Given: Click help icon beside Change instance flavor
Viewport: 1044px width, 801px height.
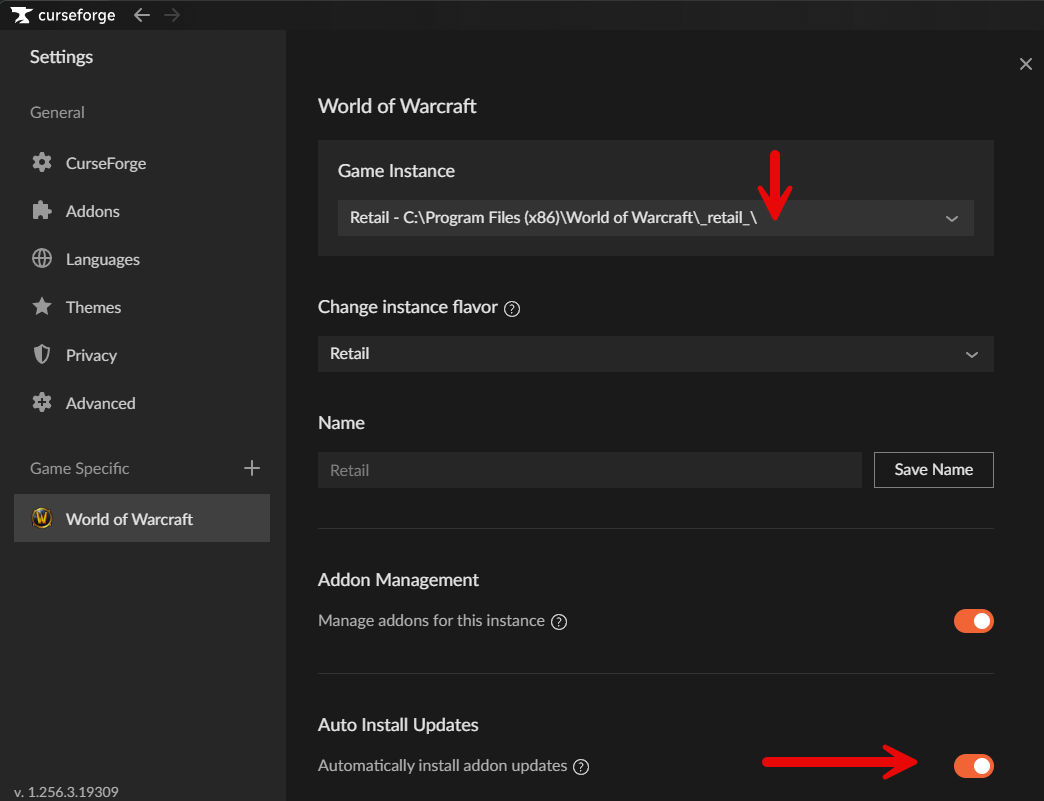Looking at the screenshot, I should point(512,309).
